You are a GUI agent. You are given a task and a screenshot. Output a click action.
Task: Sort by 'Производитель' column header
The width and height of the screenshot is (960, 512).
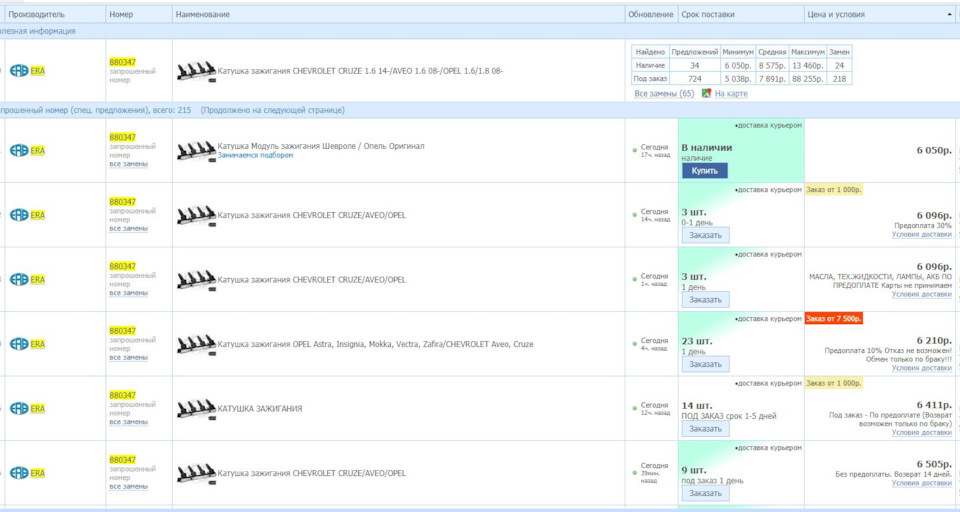(x=36, y=14)
